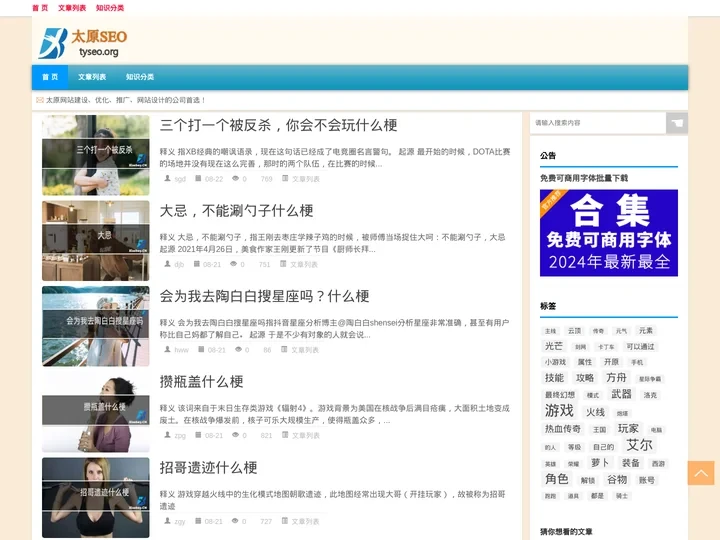720x540 pixels.
Task: Select the 解锁 tag
Action: tap(588, 481)
